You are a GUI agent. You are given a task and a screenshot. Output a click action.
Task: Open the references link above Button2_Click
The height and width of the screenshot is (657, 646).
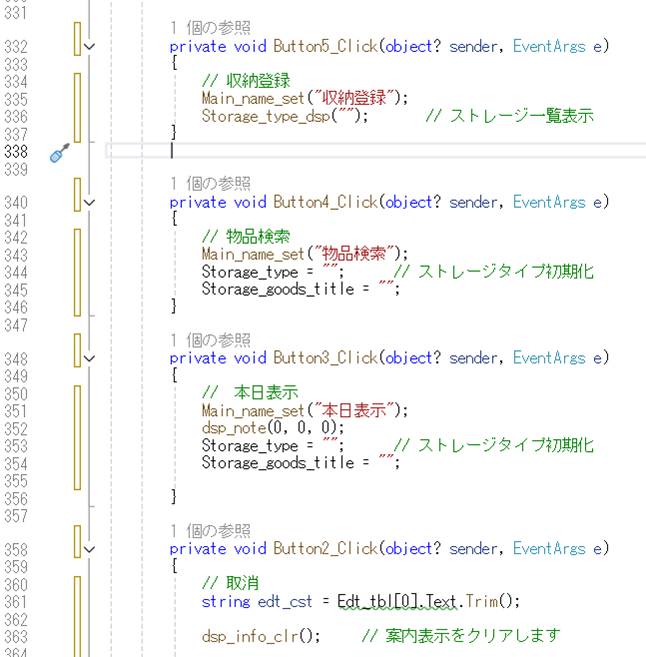click(x=210, y=530)
